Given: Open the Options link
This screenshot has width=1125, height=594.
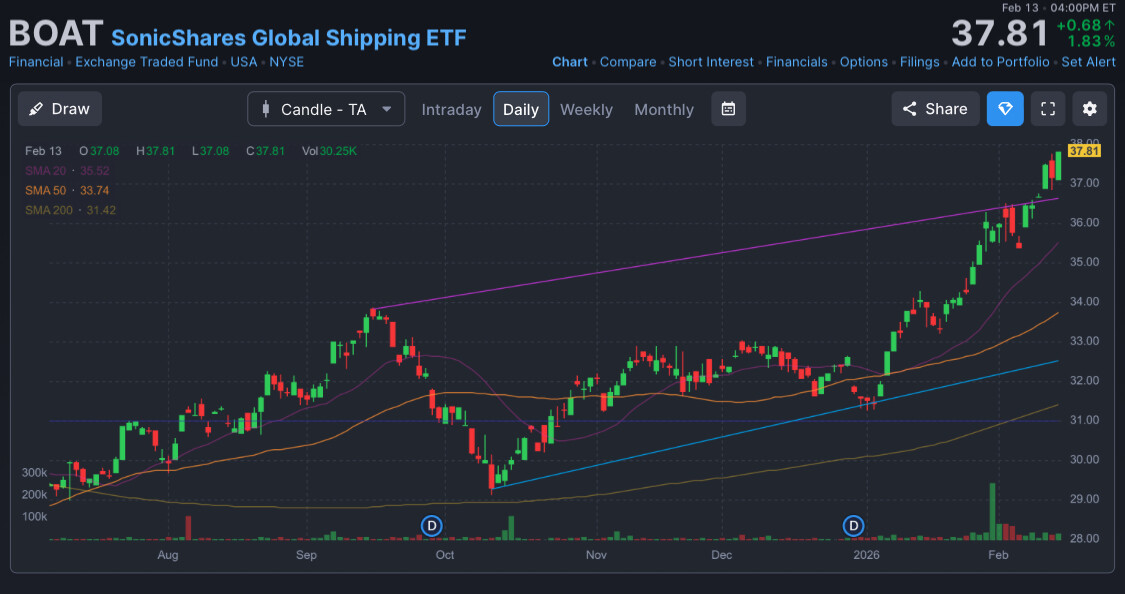Looking at the screenshot, I should point(863,62).
